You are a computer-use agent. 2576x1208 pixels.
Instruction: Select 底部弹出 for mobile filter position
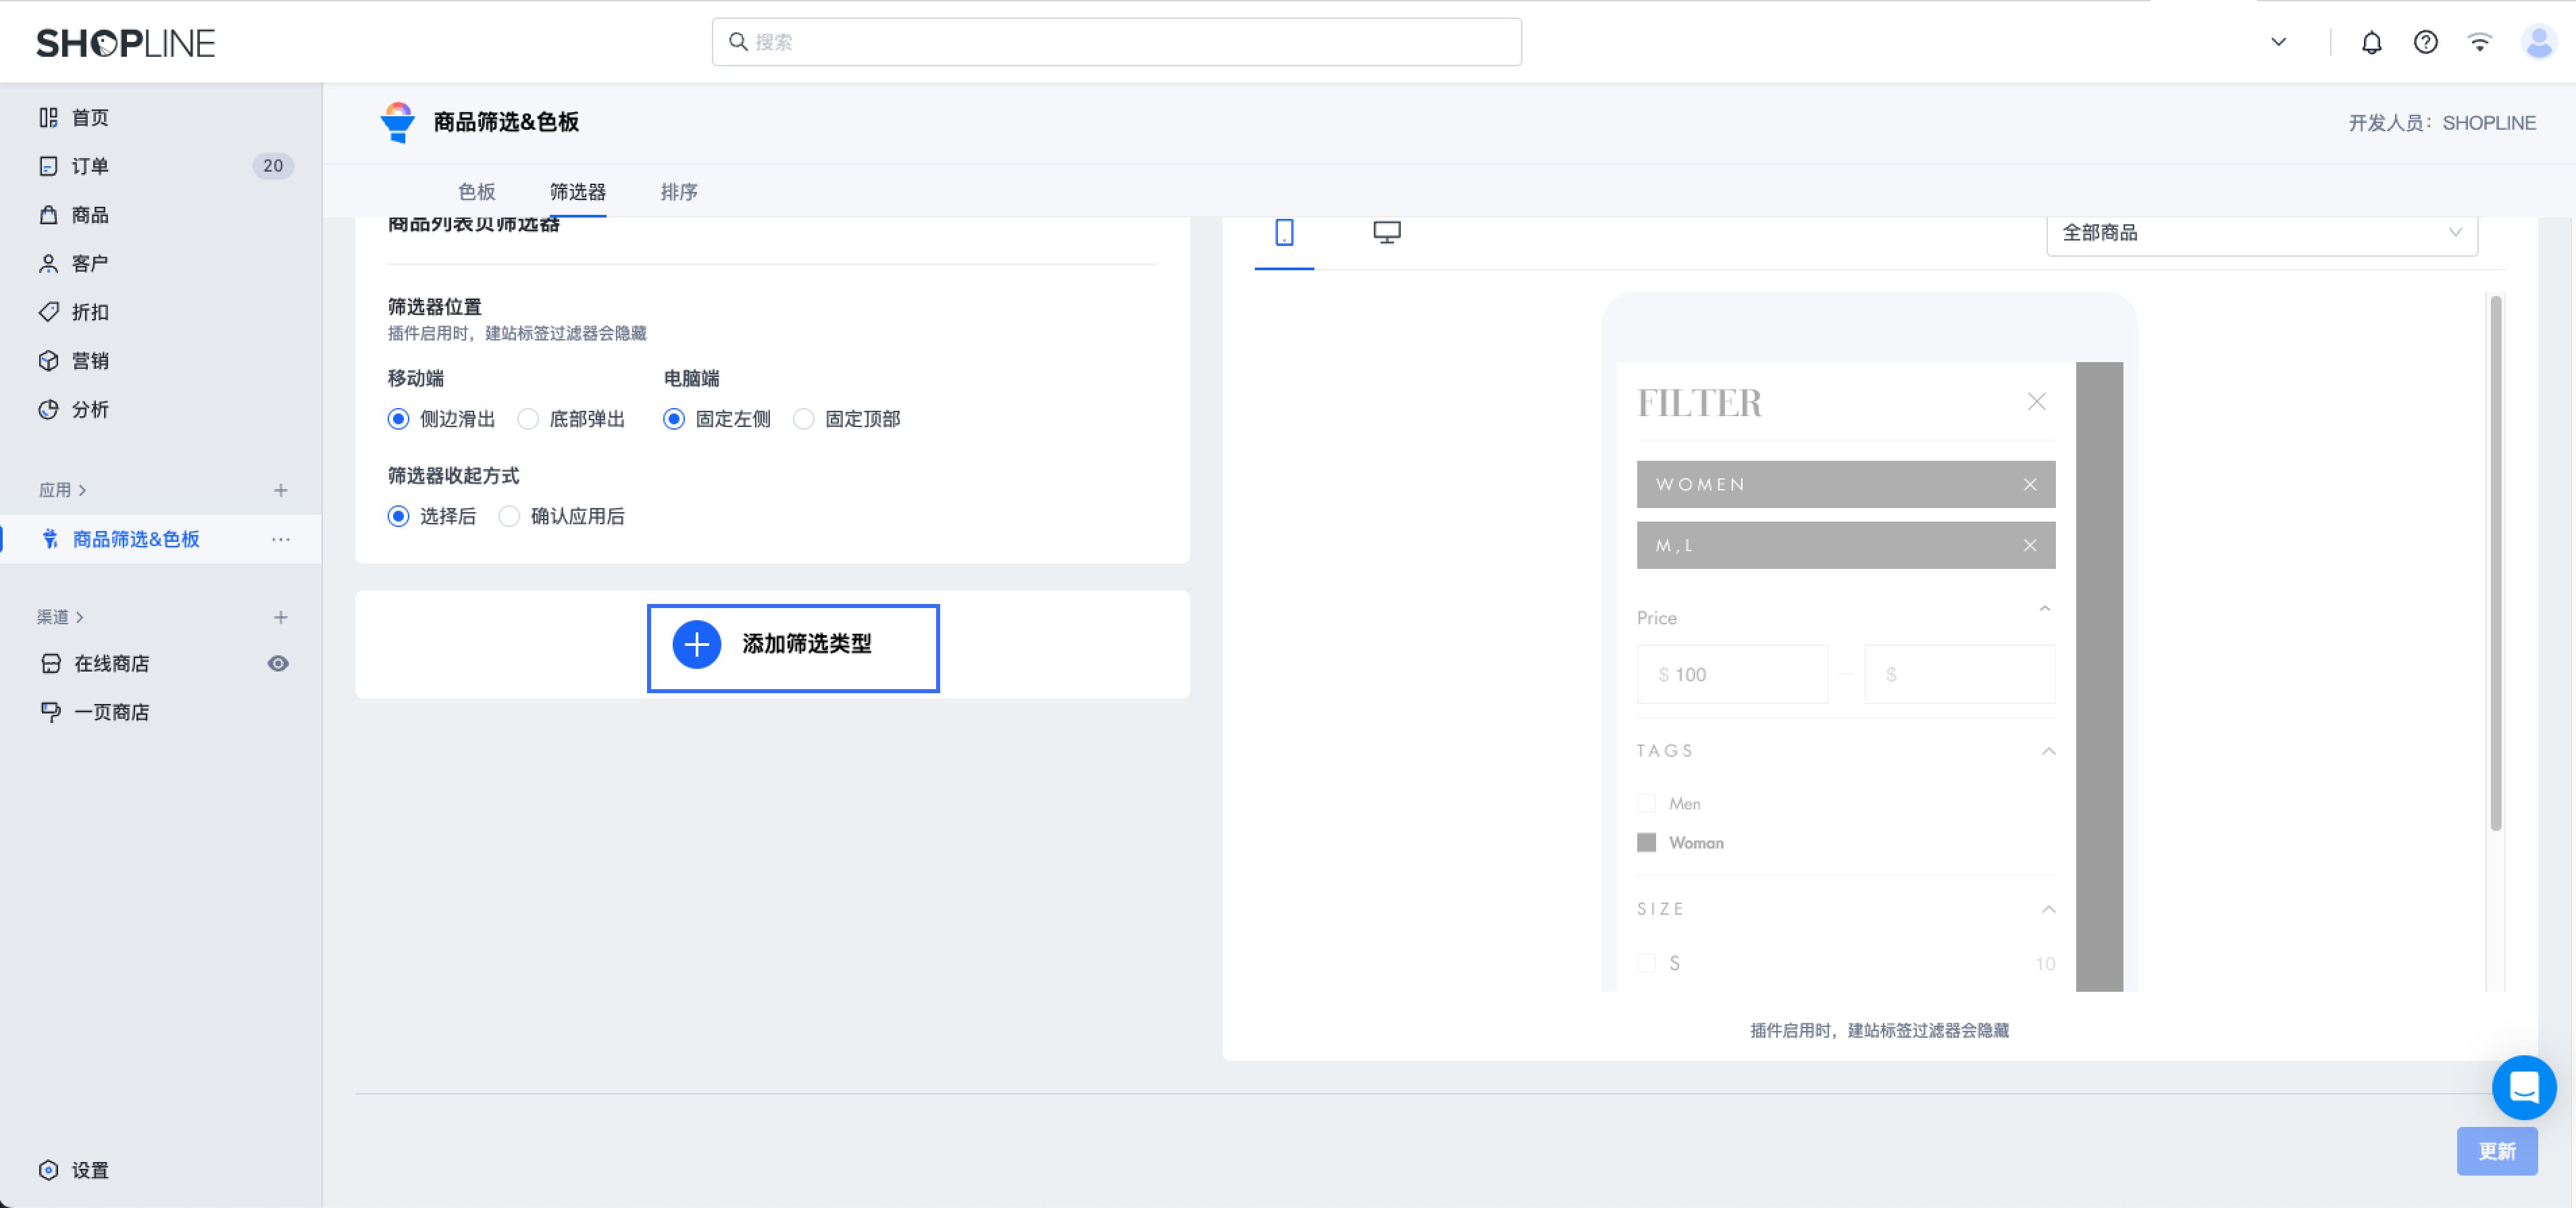pos(528,419)
